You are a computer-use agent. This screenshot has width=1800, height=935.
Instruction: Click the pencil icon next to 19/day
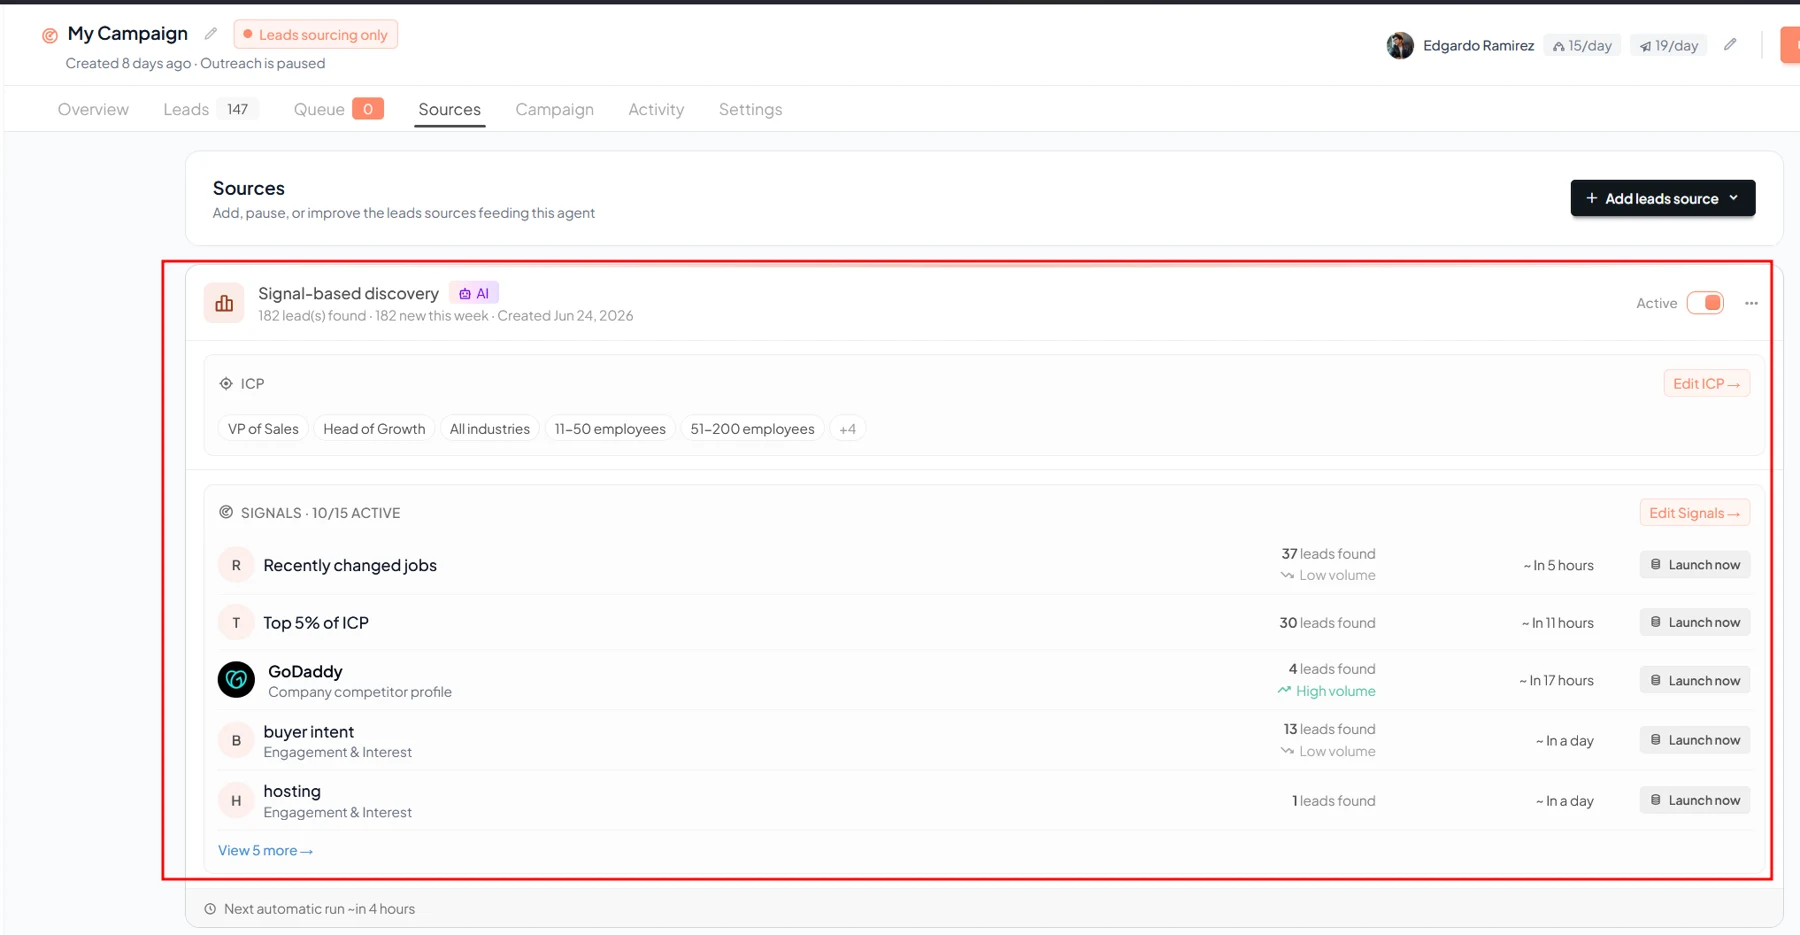1730,45
